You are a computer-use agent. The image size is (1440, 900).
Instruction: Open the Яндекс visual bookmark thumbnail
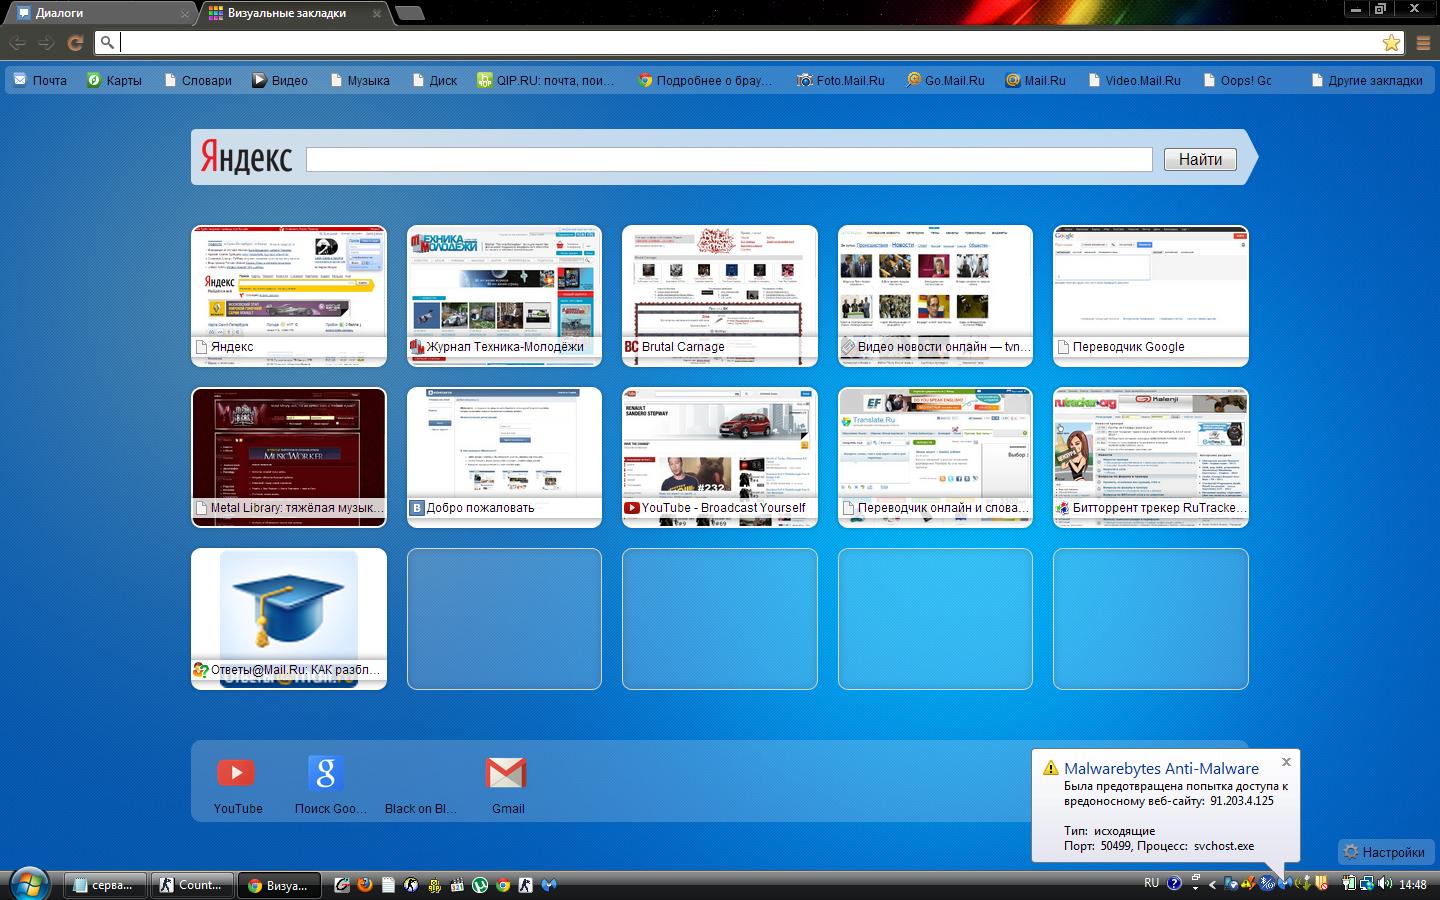tap(289, 296)
